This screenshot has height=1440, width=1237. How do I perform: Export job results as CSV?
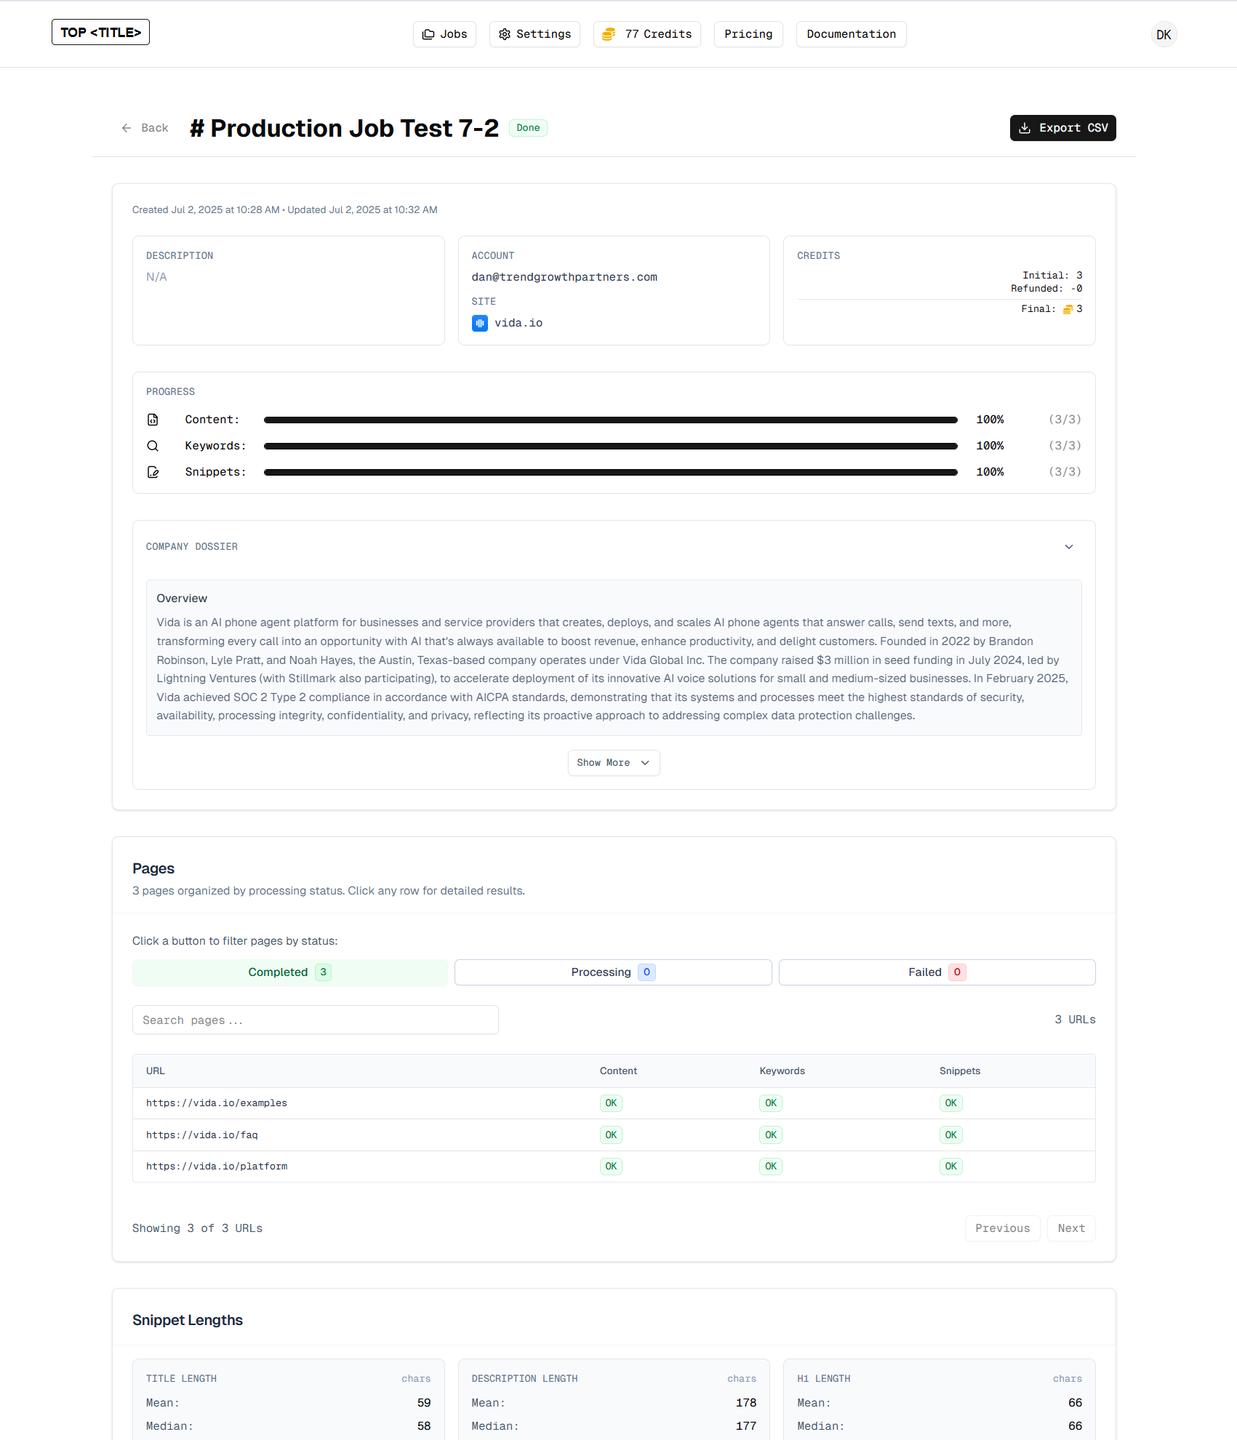click(1062, 128)
